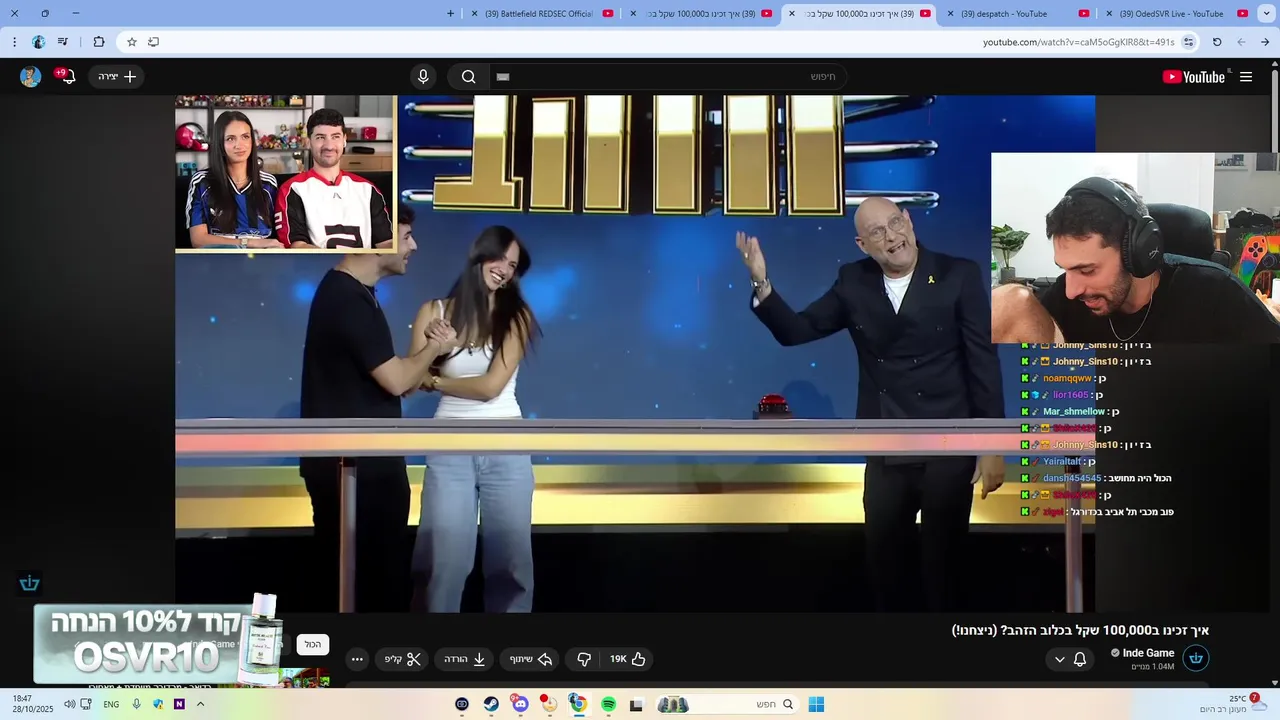Share the video via שיתוף button

click(x=531, y=659)
